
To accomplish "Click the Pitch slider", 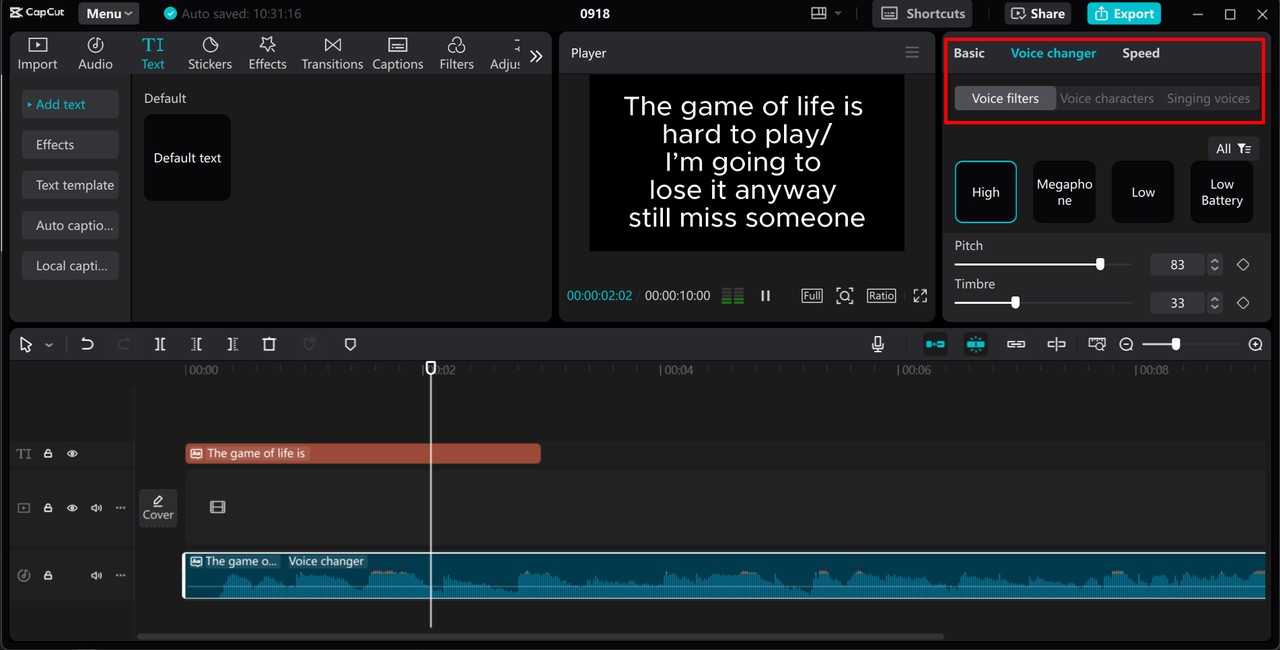I will 1043,265.
